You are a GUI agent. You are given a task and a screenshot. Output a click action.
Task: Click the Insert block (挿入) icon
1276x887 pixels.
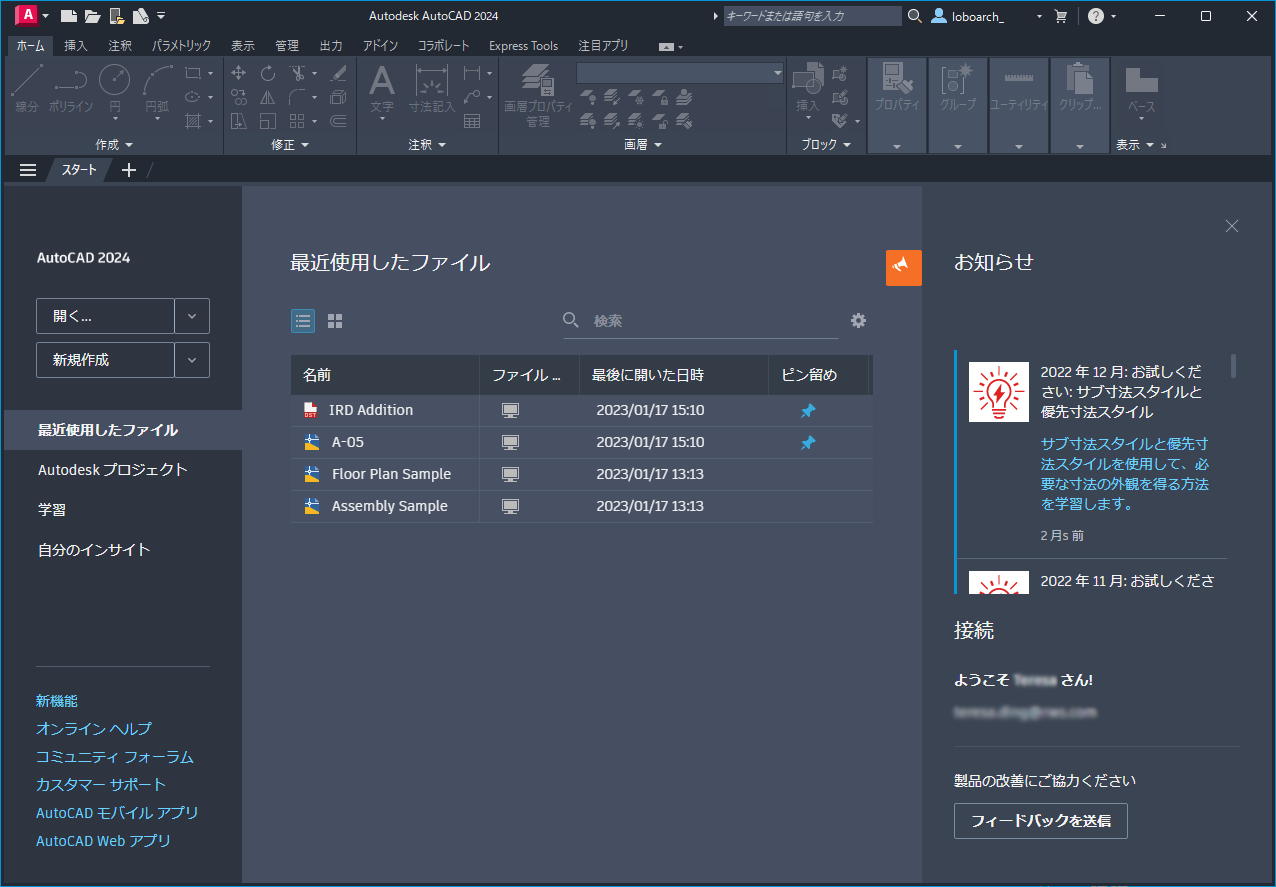pos(807,88)
